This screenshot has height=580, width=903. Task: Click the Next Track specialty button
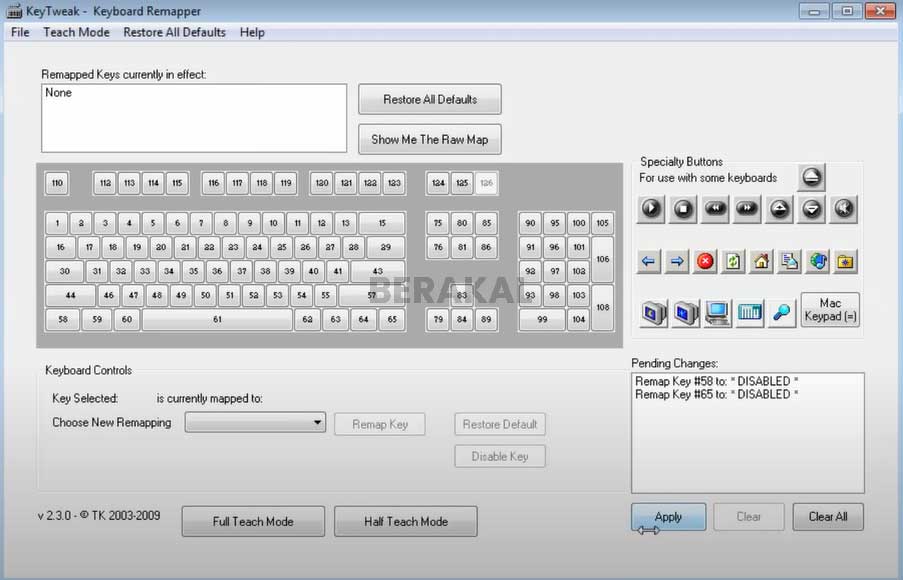pyautogui.click(x=747, y=209)
